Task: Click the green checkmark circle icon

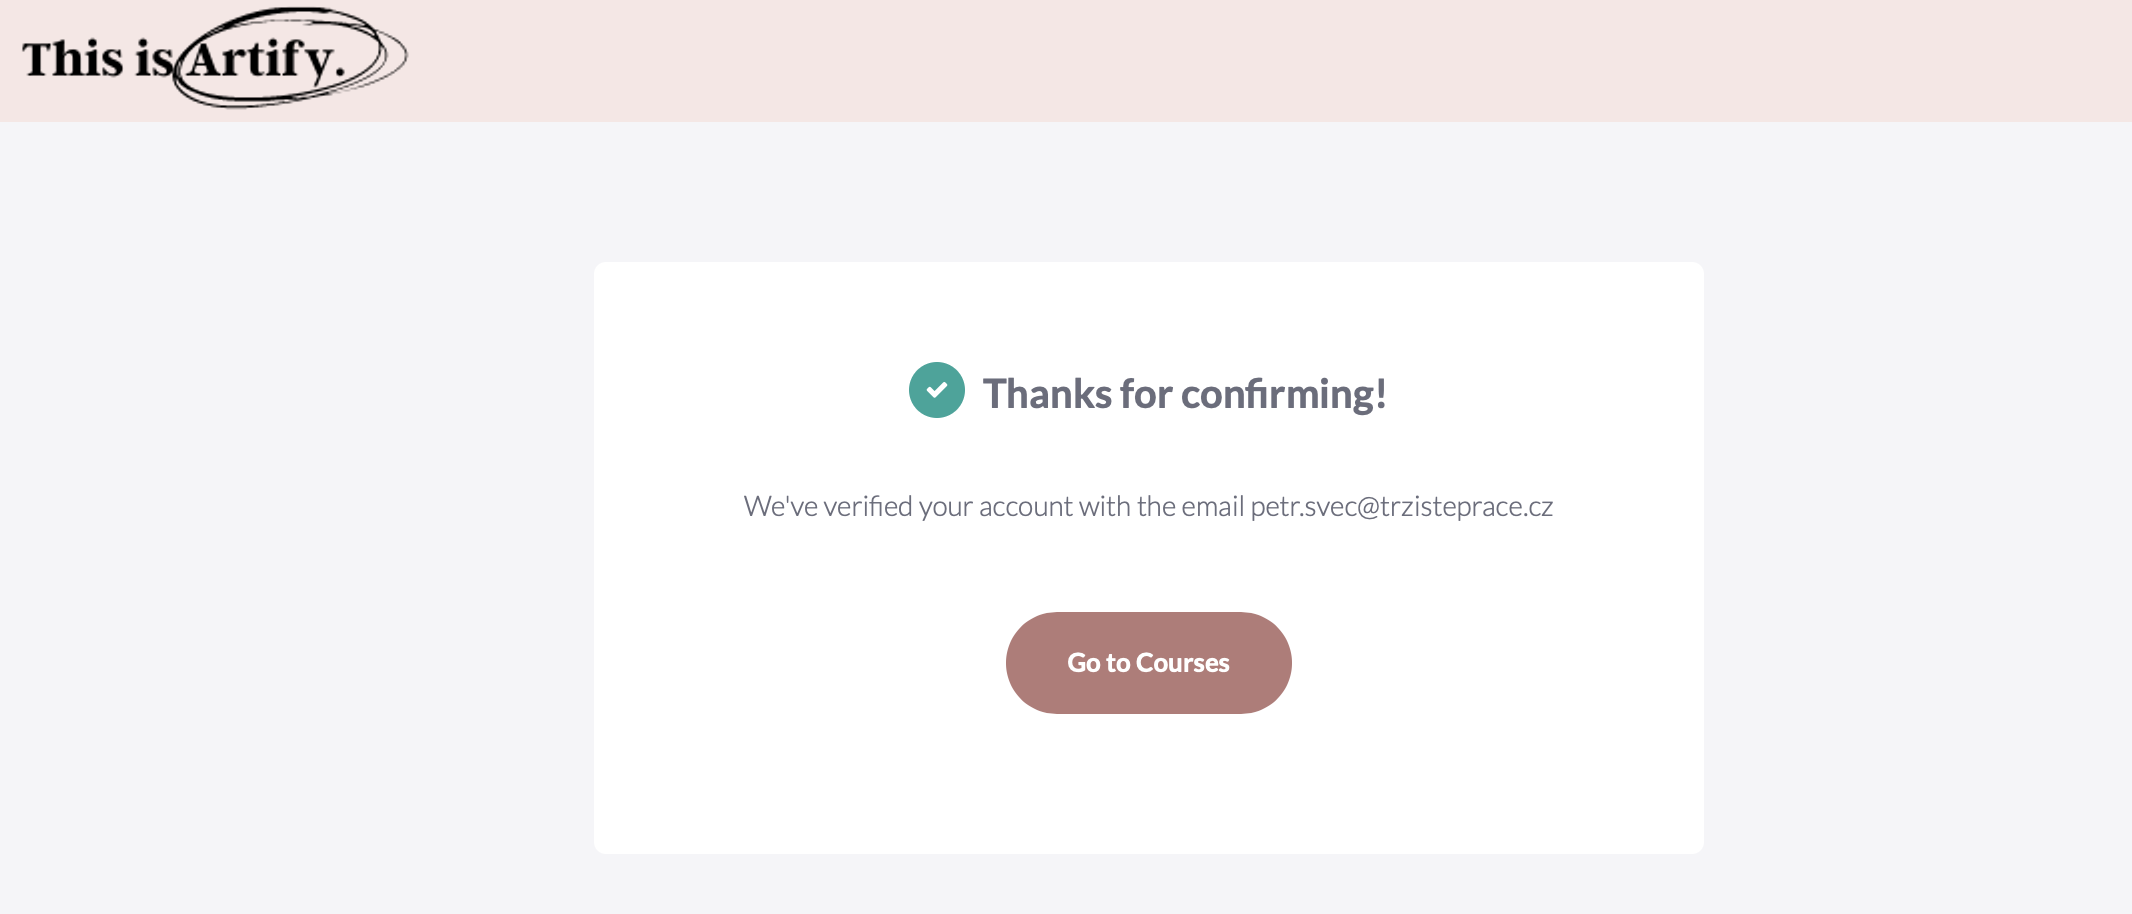Action: [x=936, y=390]
